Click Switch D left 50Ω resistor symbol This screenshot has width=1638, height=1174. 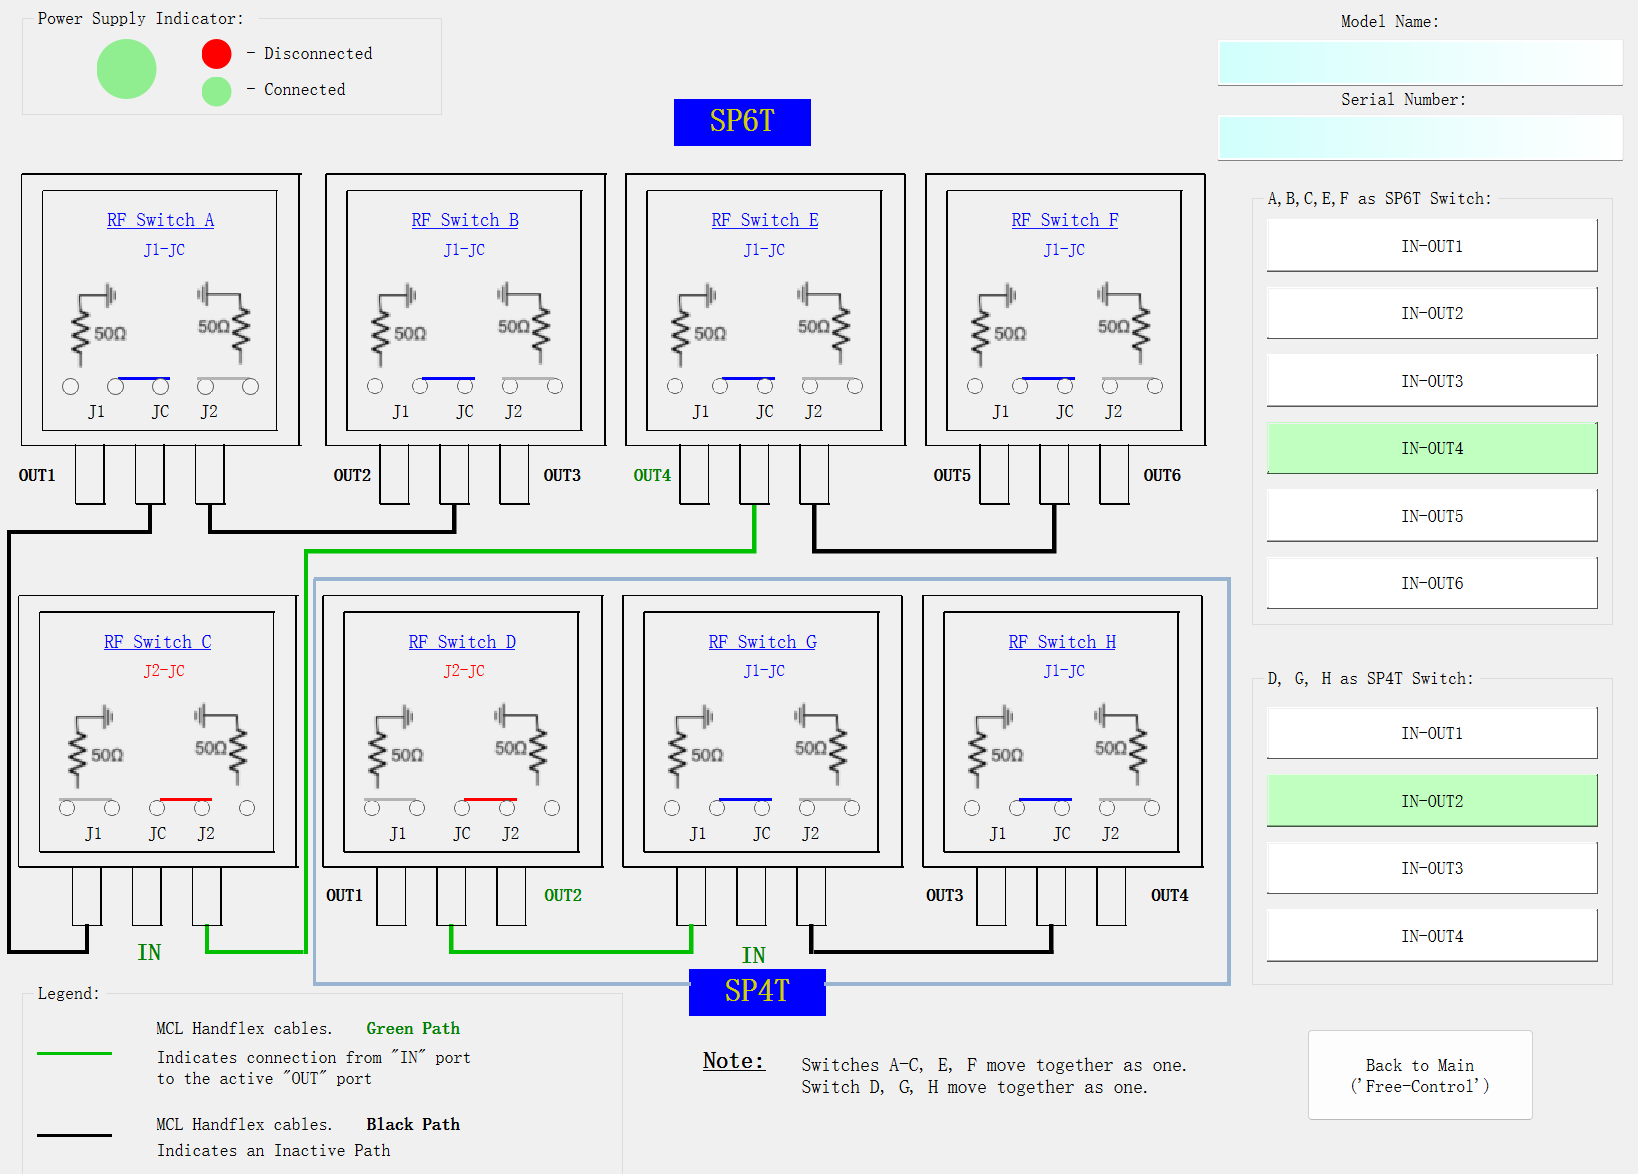point(393,748)
